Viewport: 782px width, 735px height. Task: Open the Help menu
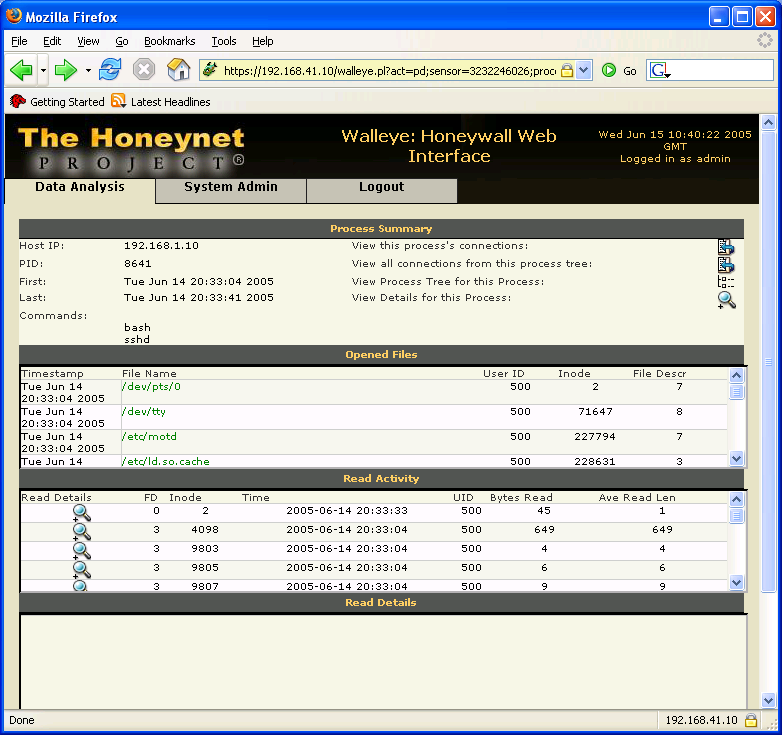click(262, 41)
